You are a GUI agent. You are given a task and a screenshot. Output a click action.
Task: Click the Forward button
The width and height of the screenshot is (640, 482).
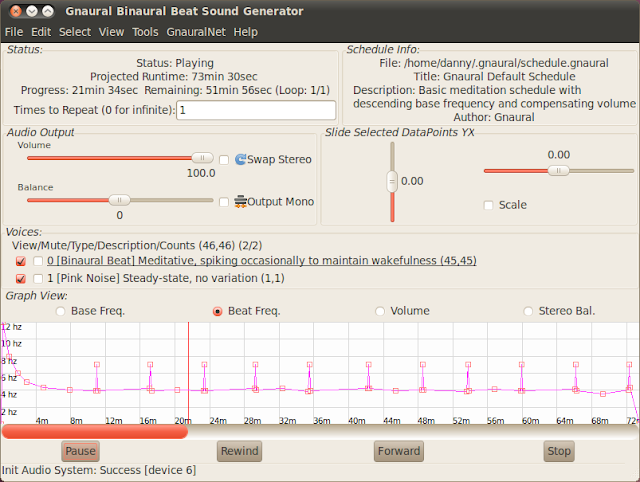399,451
